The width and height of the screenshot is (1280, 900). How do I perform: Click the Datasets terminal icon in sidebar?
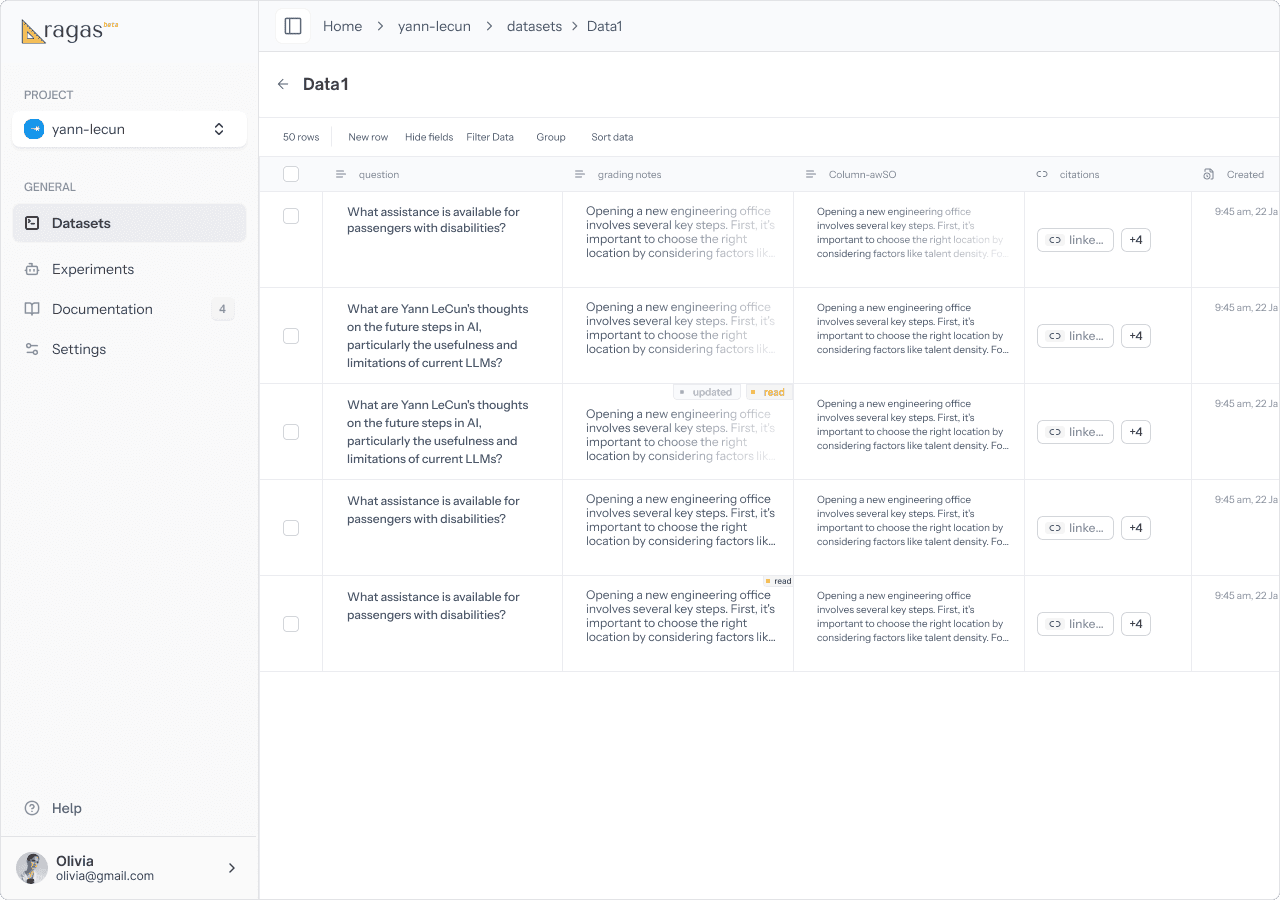[x=32, y=223]
